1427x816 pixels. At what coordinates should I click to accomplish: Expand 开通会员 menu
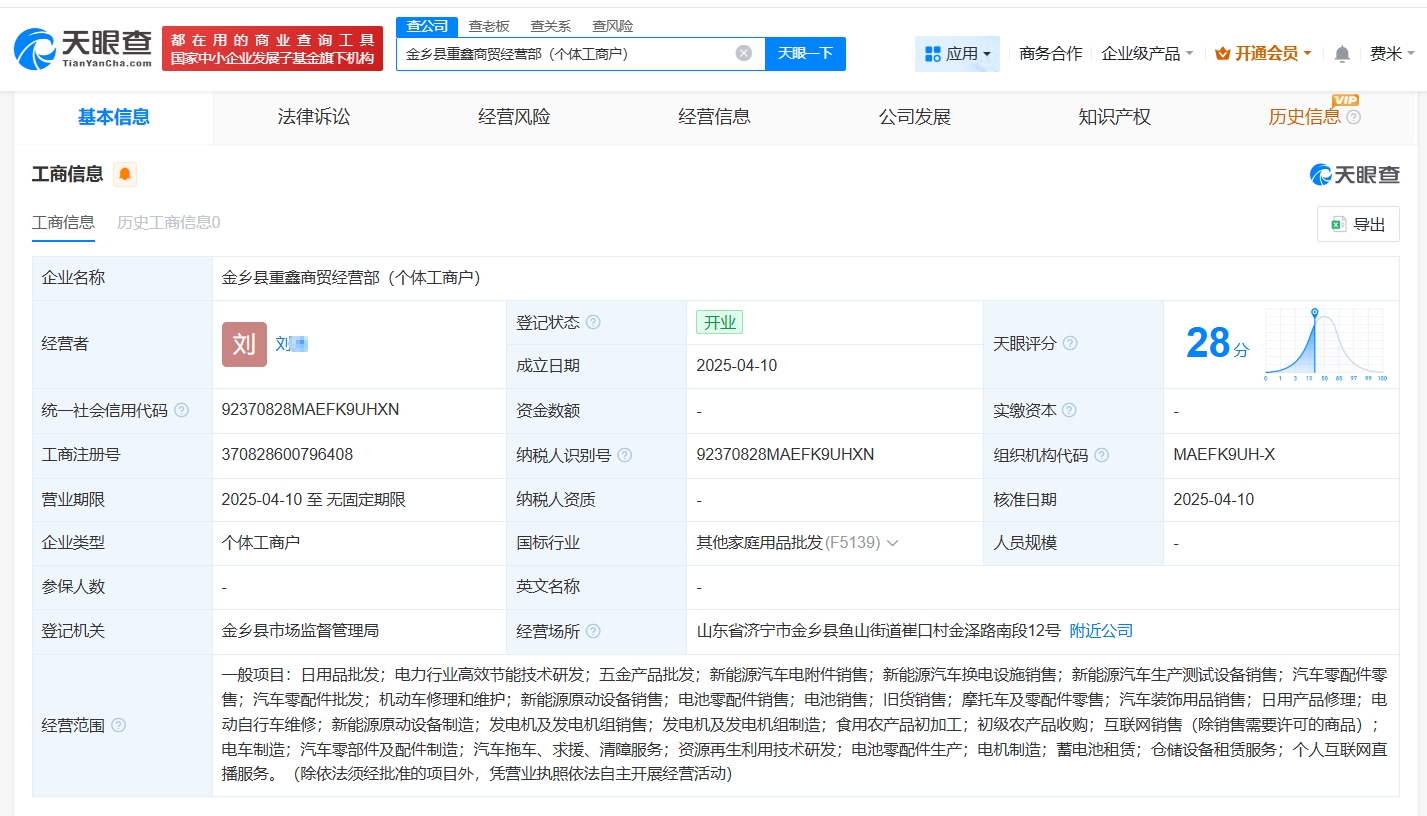point(1263,54)
